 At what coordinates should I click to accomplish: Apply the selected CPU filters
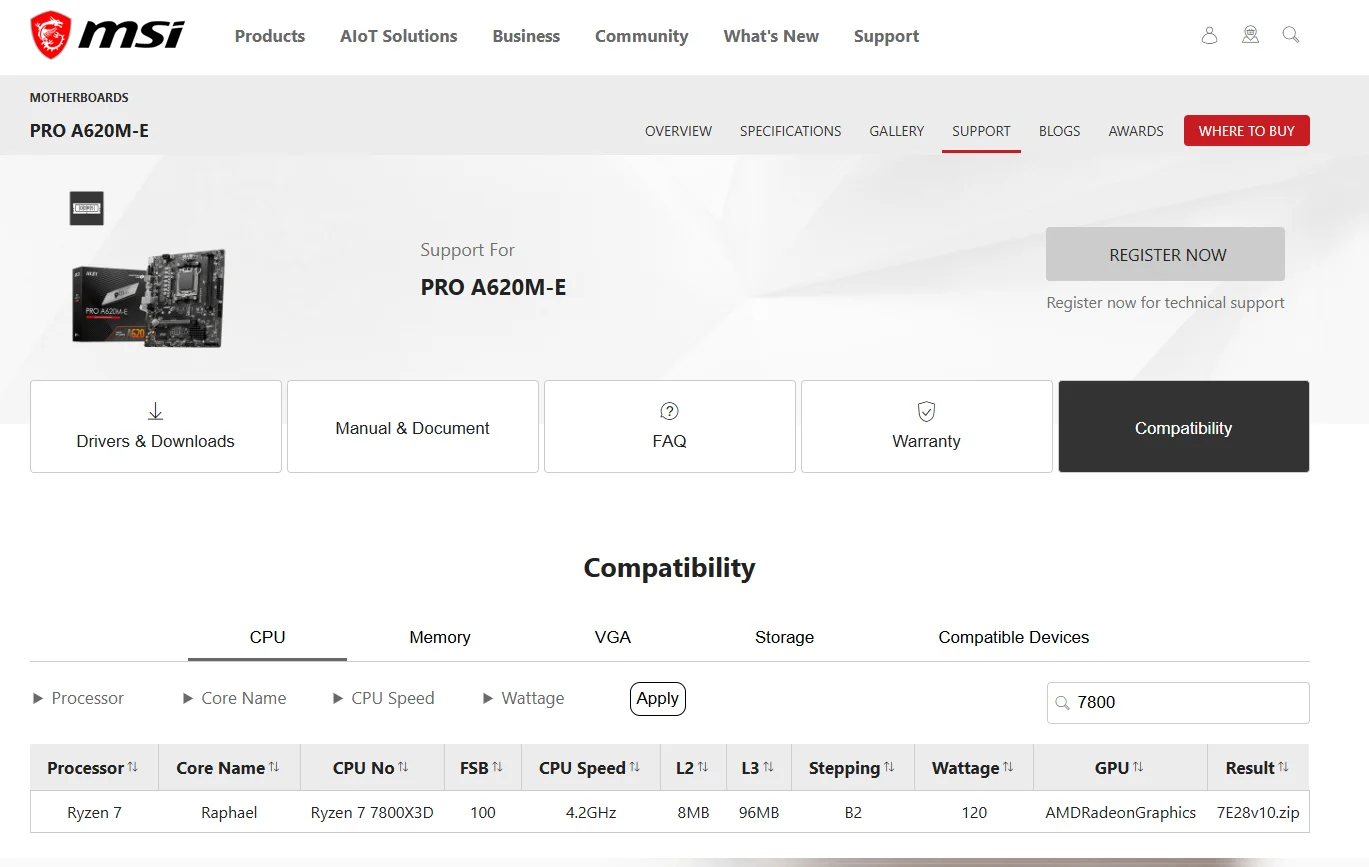[658, 699]
